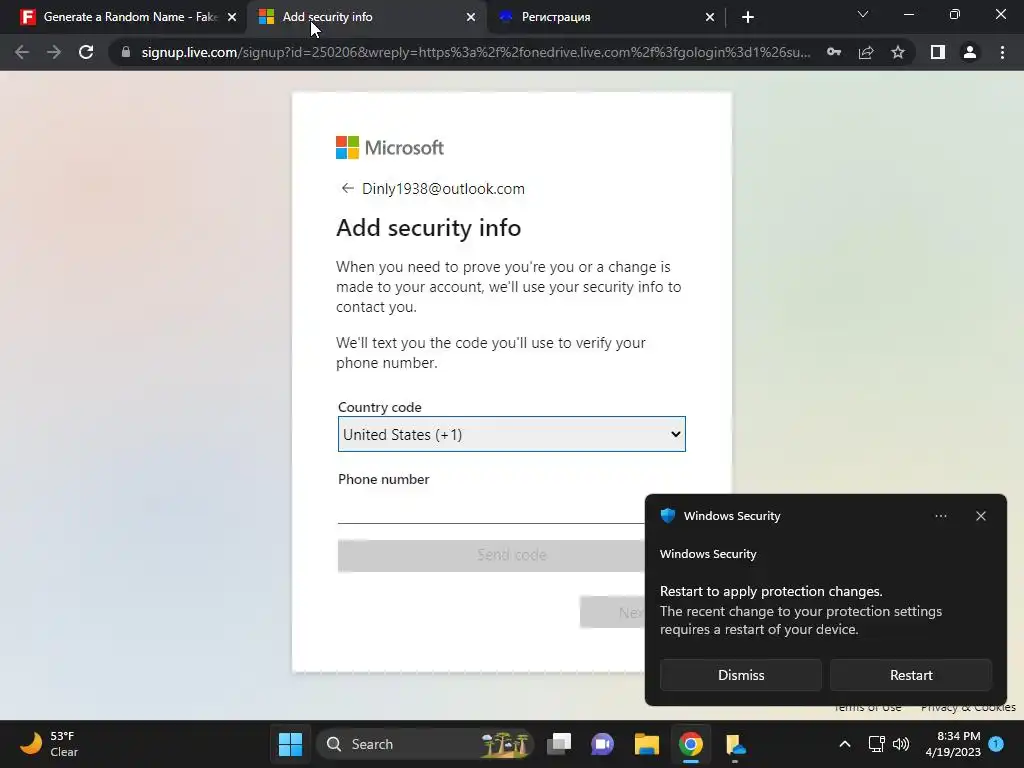Click the taskbar Search box
The width and height of the screenshot is (1024, 768).
coord(425,744)
